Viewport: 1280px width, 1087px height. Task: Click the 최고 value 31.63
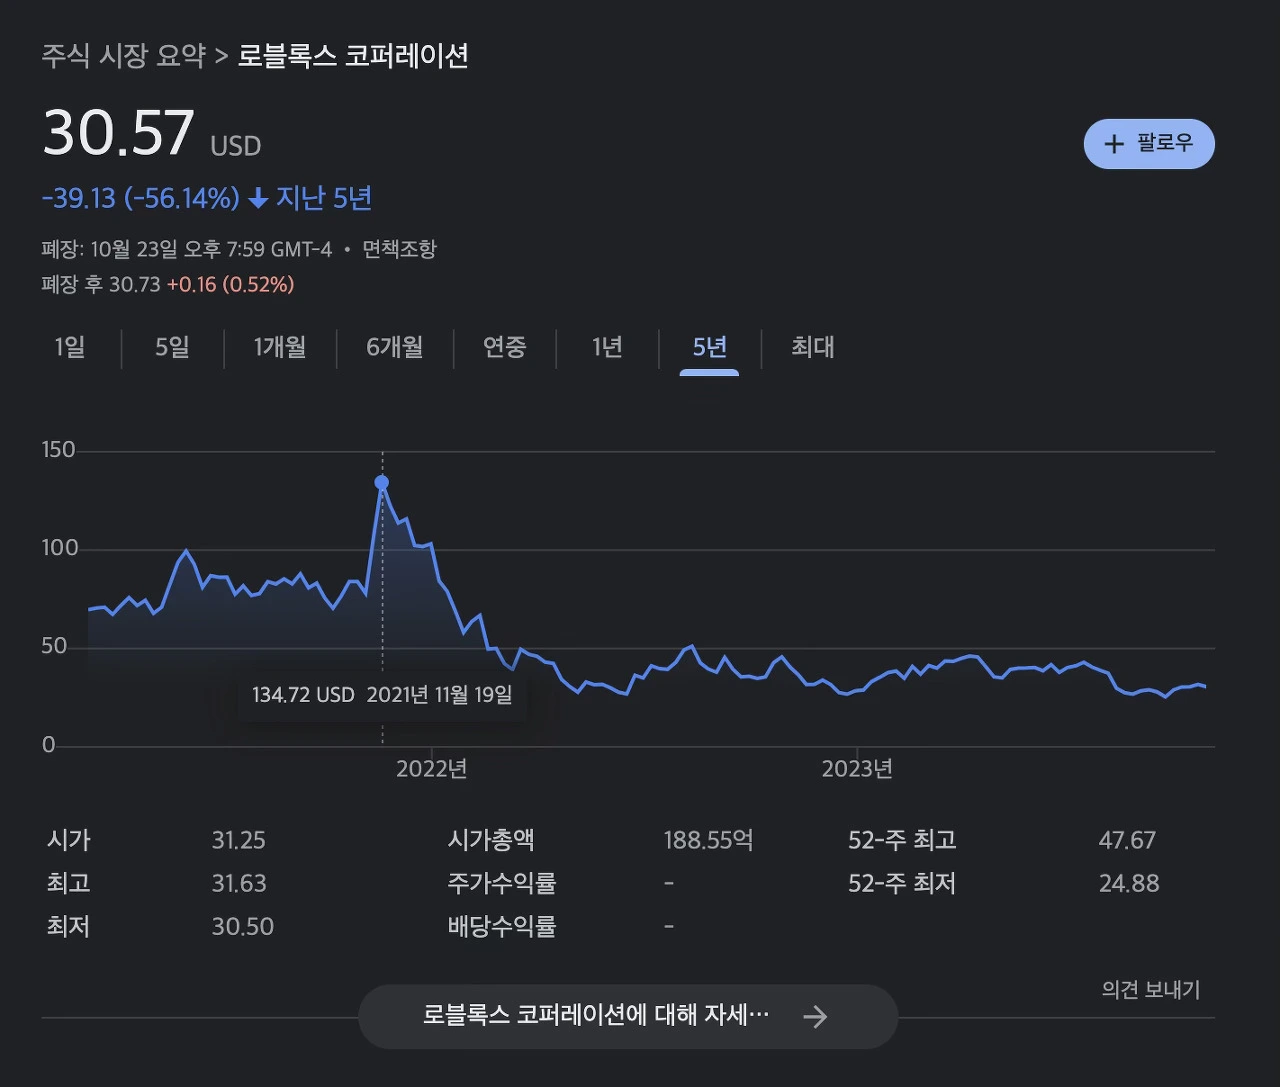[239, 884]
